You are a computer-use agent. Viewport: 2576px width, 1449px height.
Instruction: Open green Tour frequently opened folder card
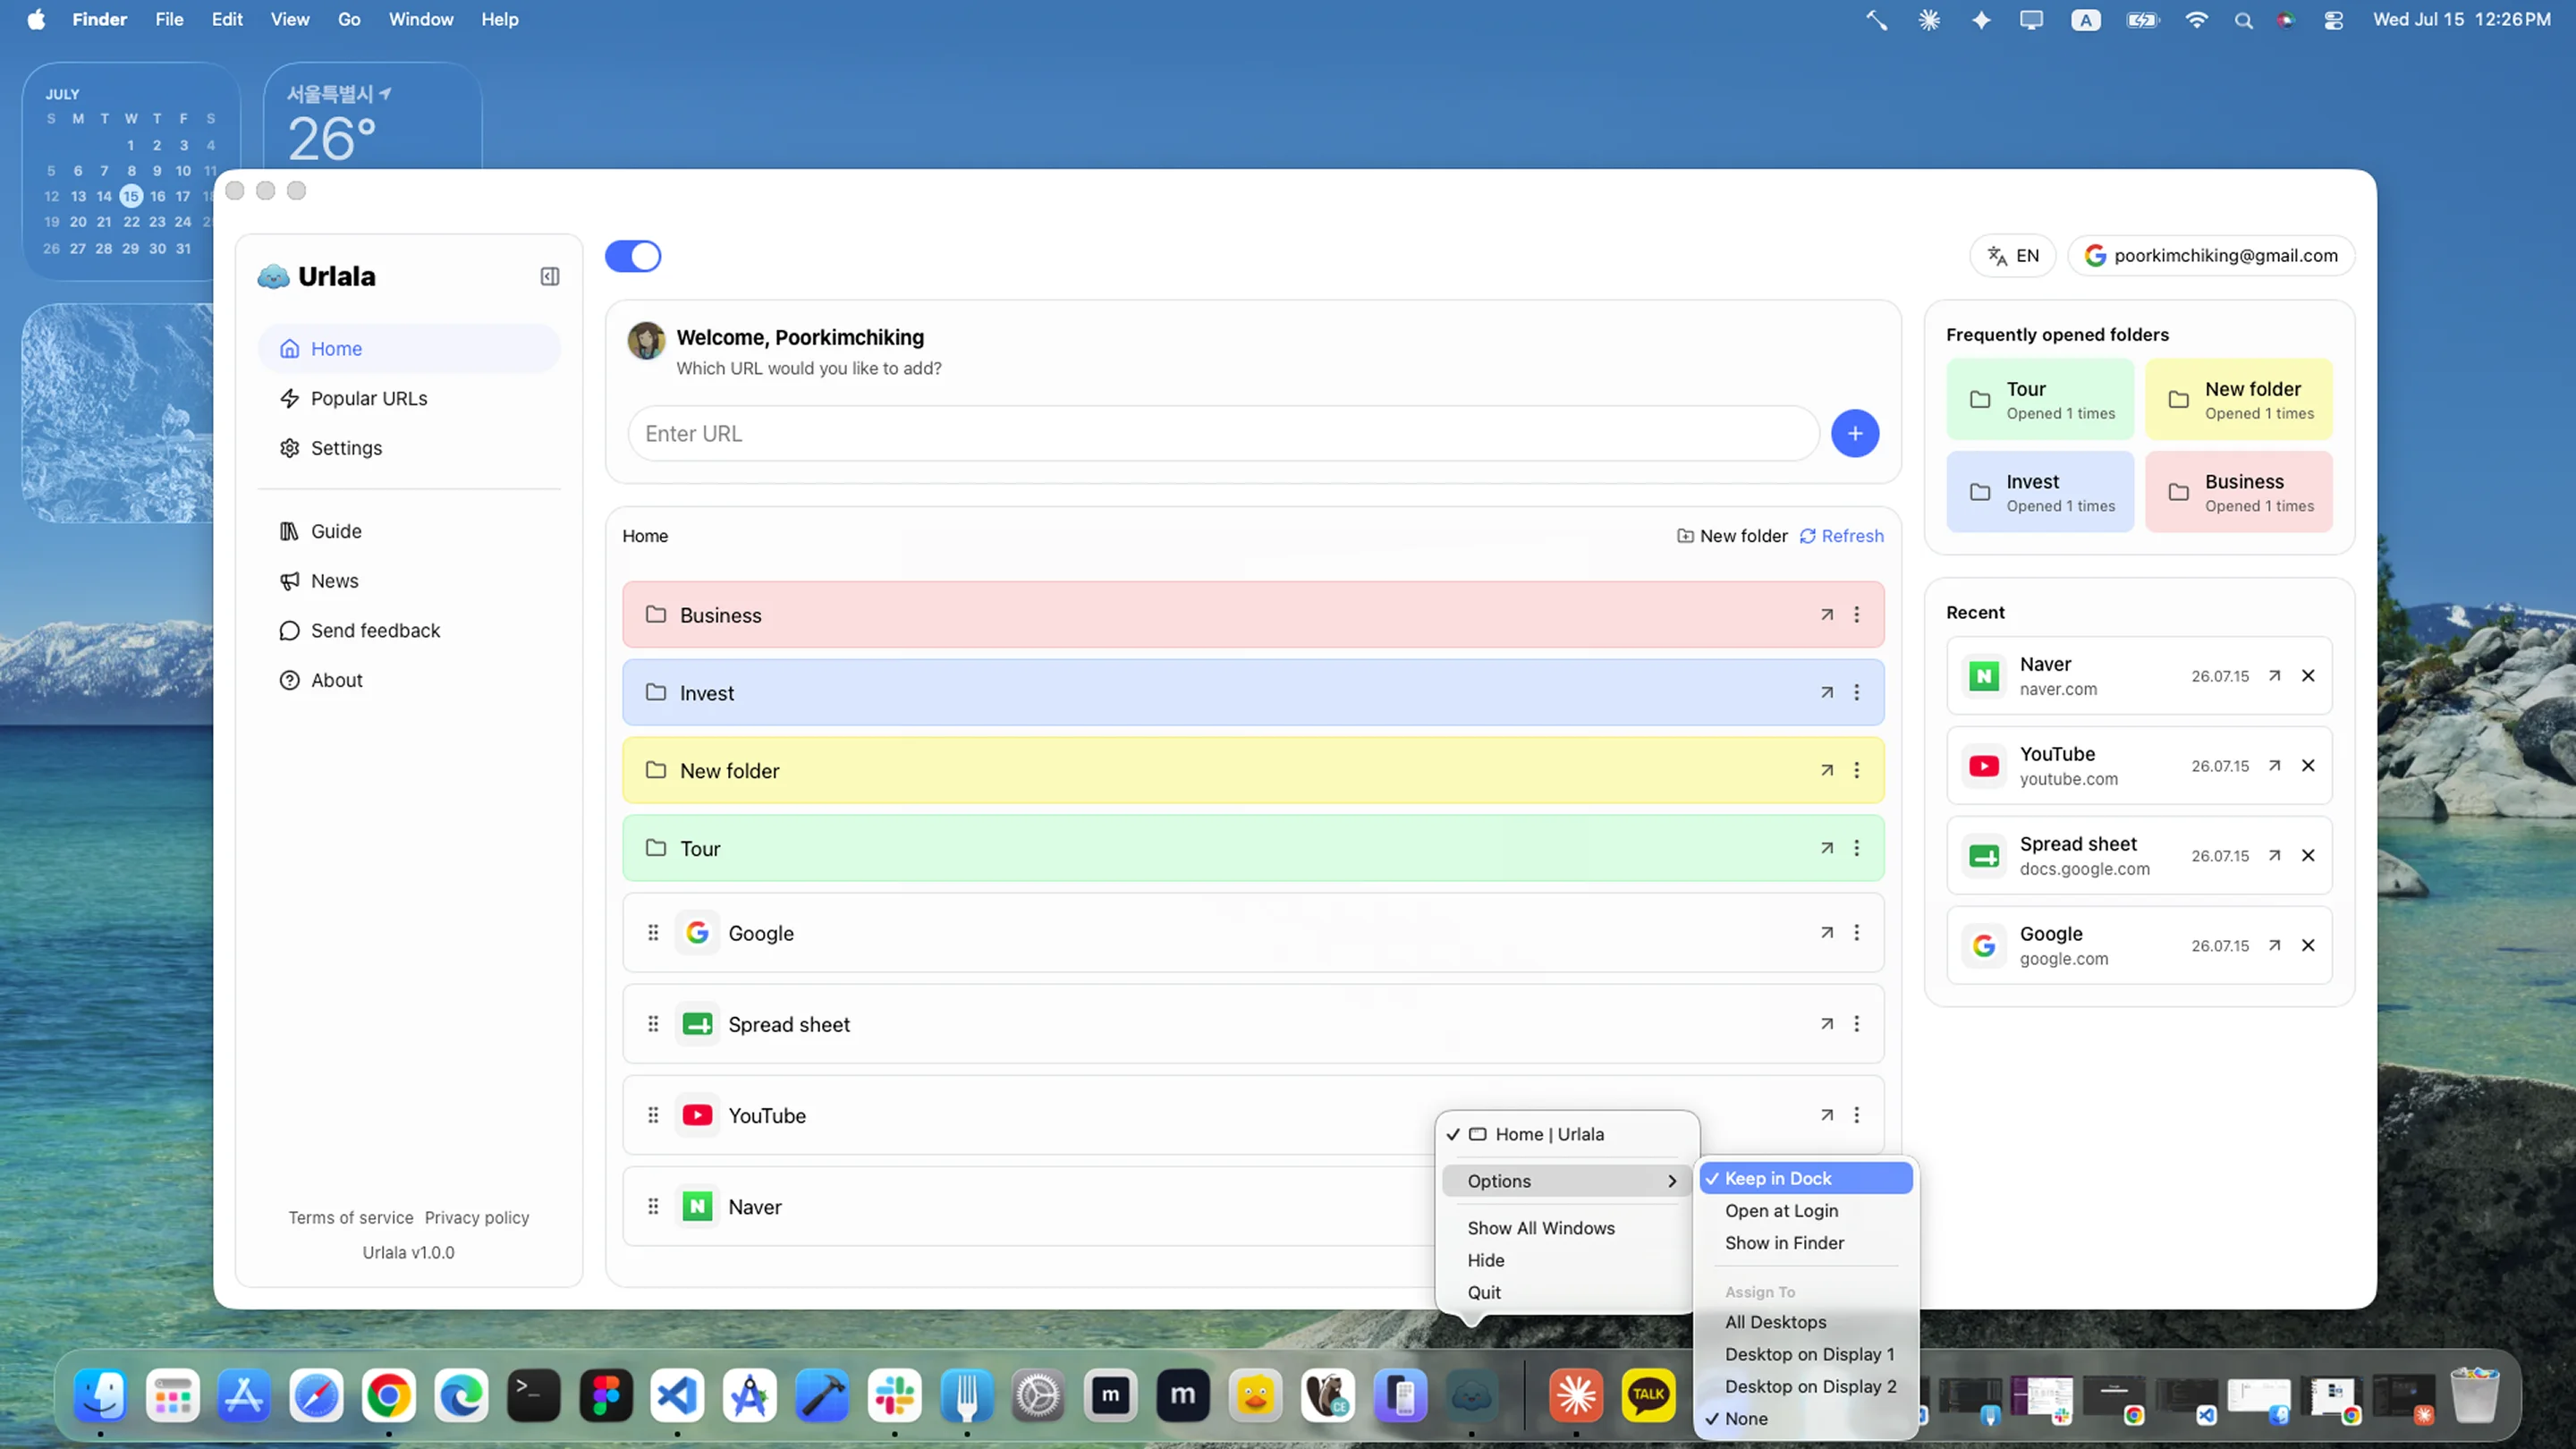[x=2040, y=400]
